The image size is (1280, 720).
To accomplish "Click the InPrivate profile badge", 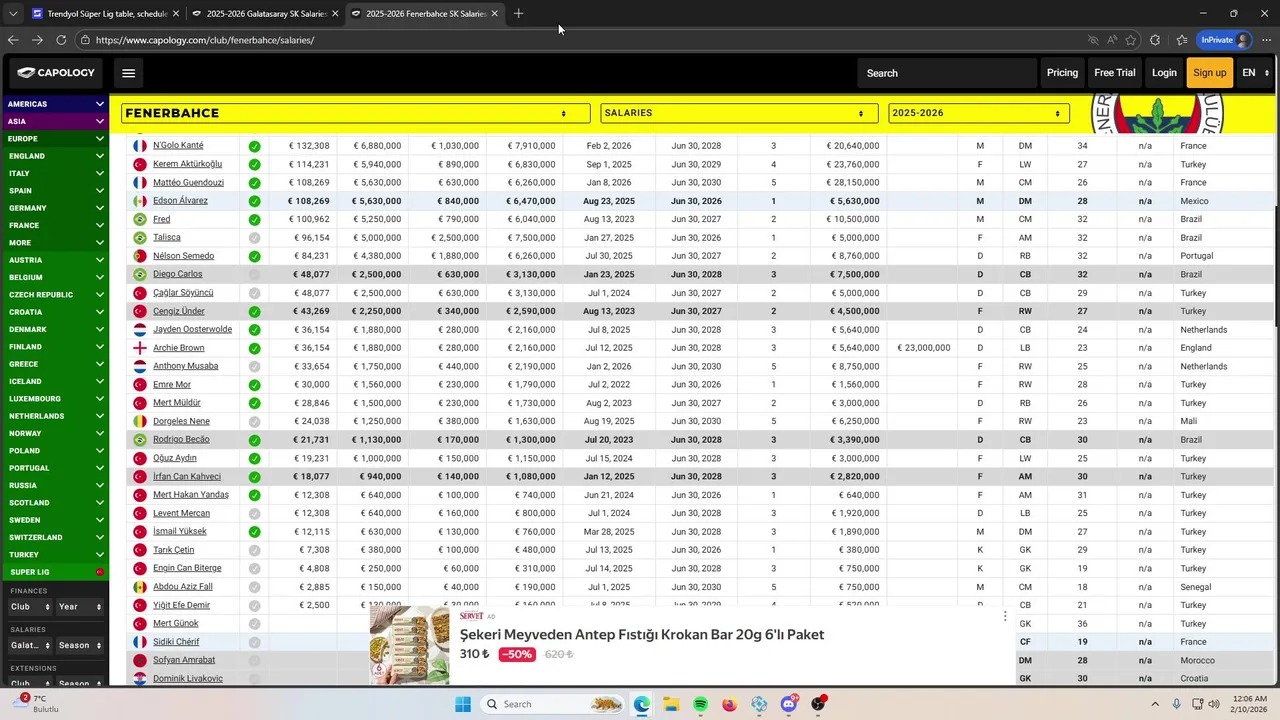I will click(1225, 40).
